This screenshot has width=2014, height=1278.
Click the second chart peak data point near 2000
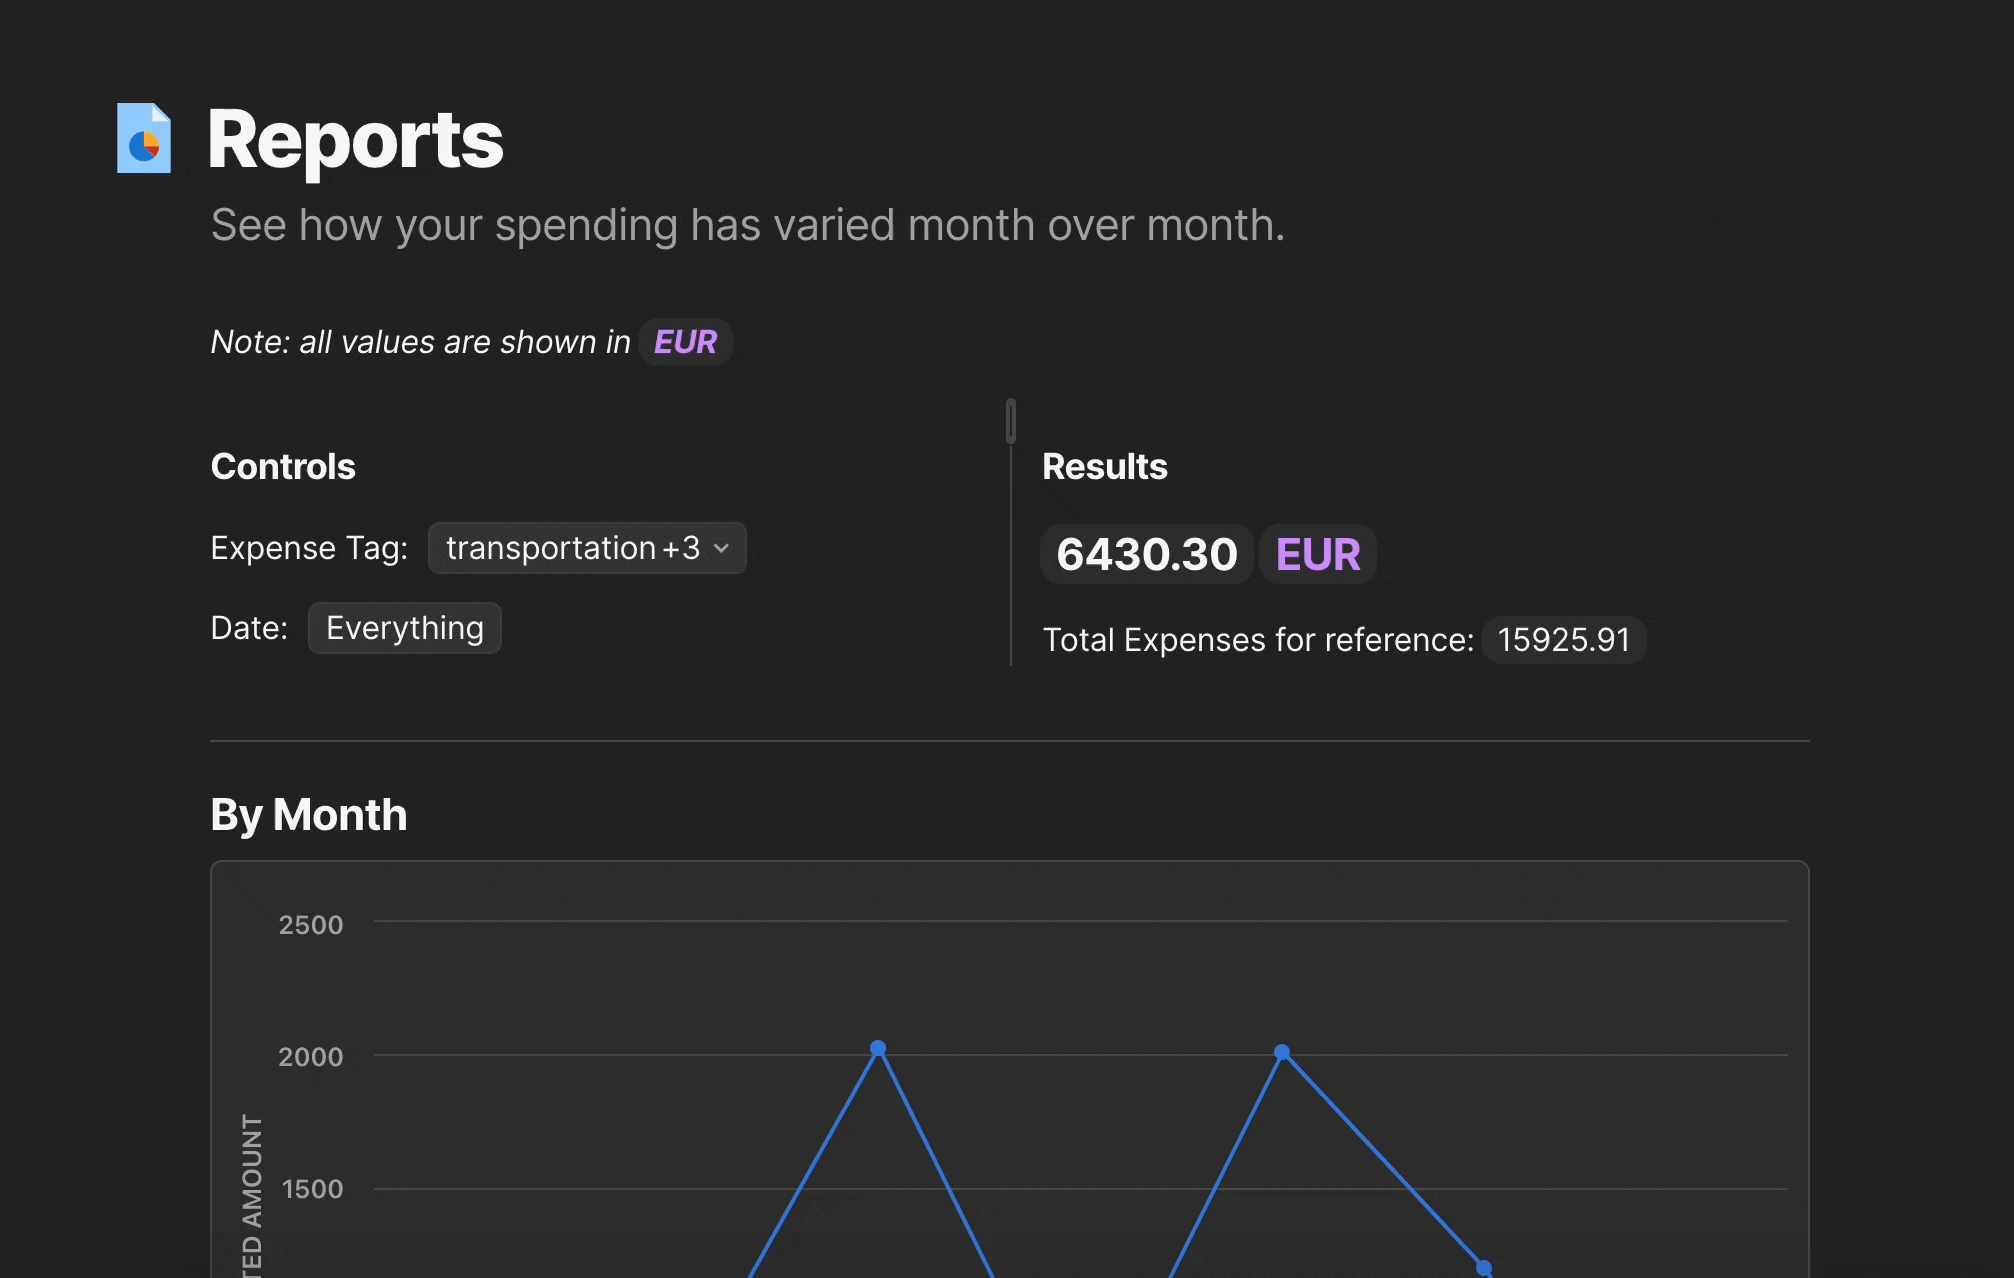(x=1282, y=1052)
